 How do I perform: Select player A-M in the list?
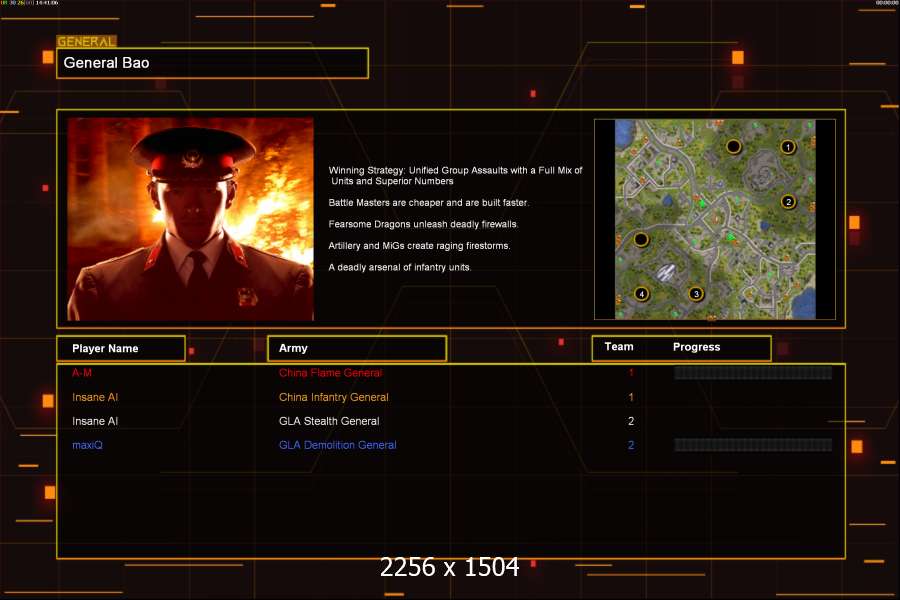tap(82, 373)
